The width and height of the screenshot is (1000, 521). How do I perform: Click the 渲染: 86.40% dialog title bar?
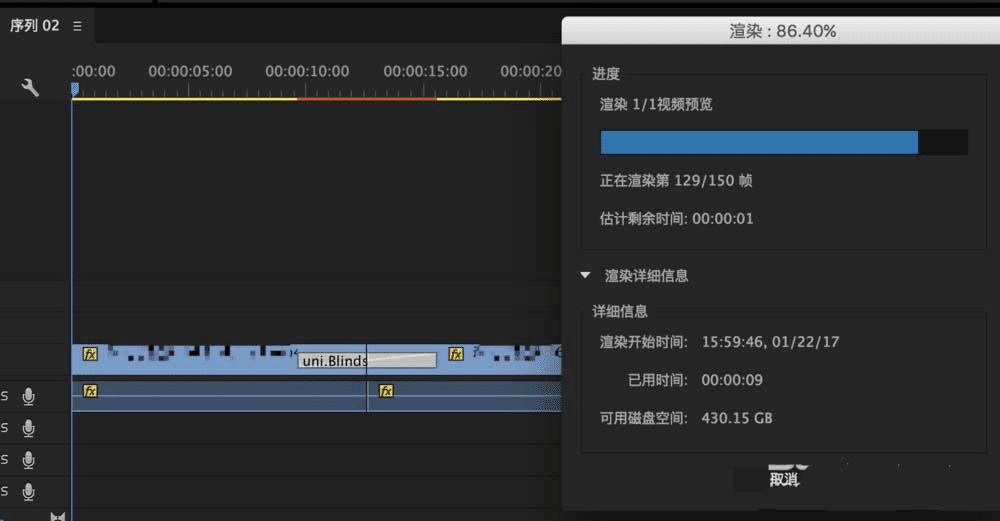tap(781, 31)
